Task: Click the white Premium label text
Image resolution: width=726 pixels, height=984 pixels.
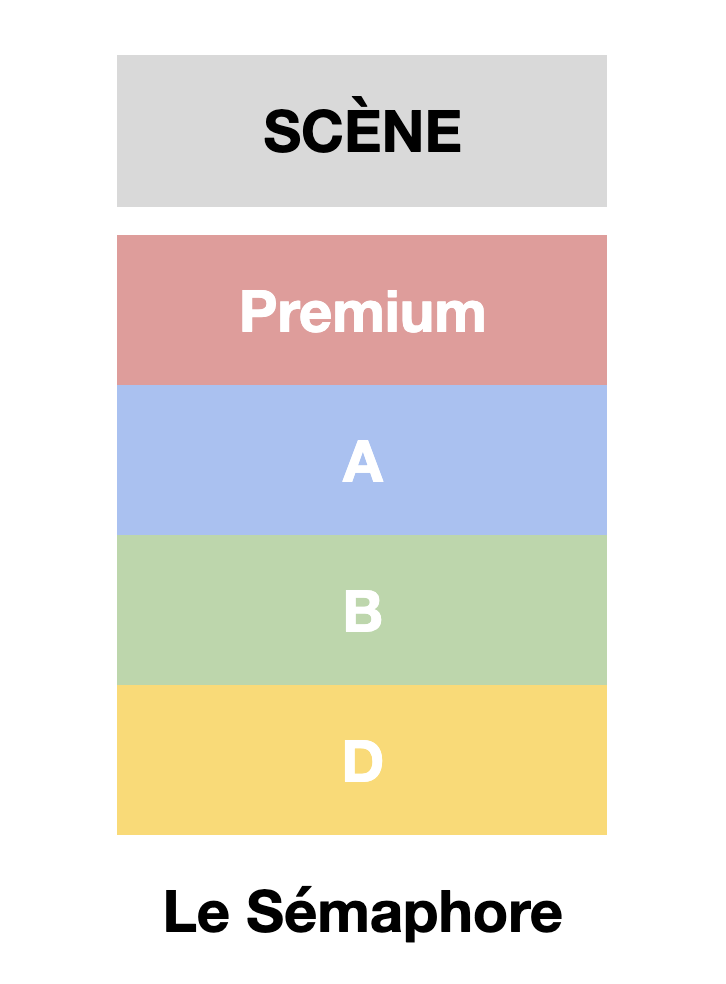Action: [362, 312]
